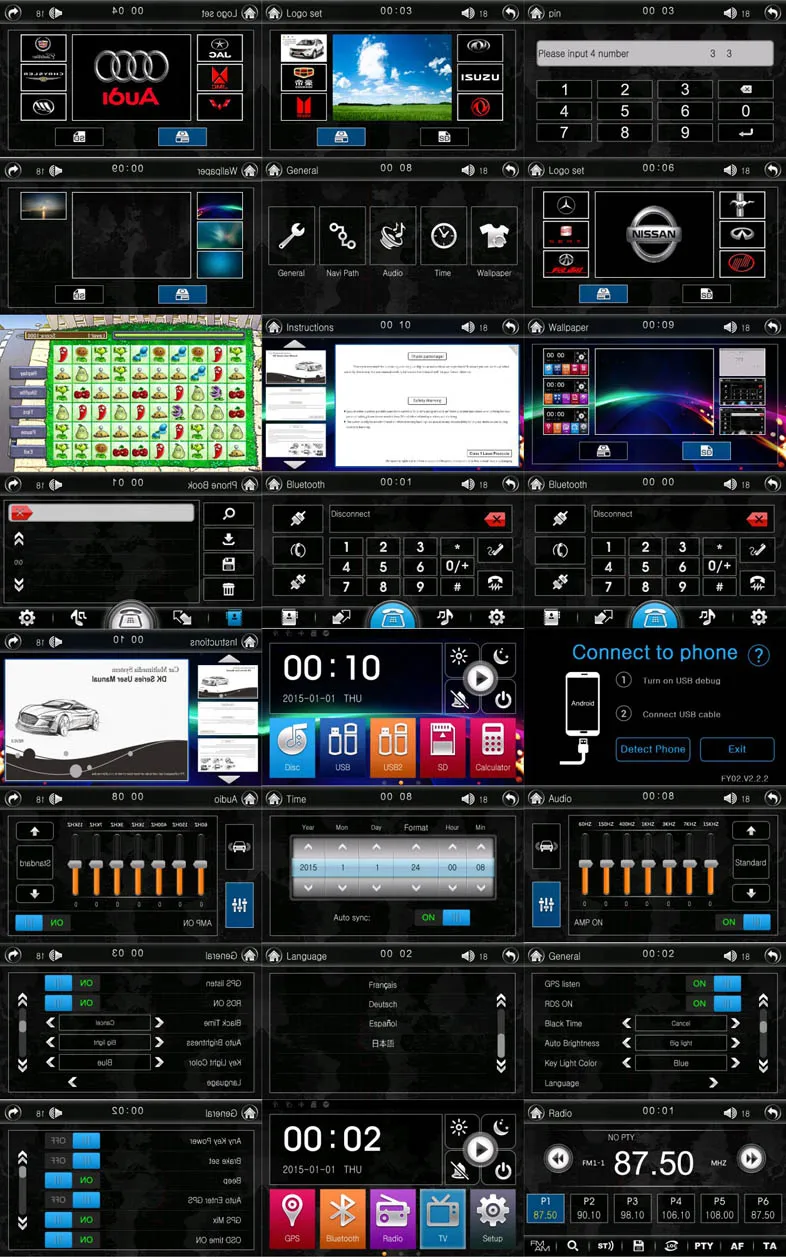The width and height of the screenshot is (786, 1257).
Task: Open the Navi Path icon
Action: click(342, 237)
